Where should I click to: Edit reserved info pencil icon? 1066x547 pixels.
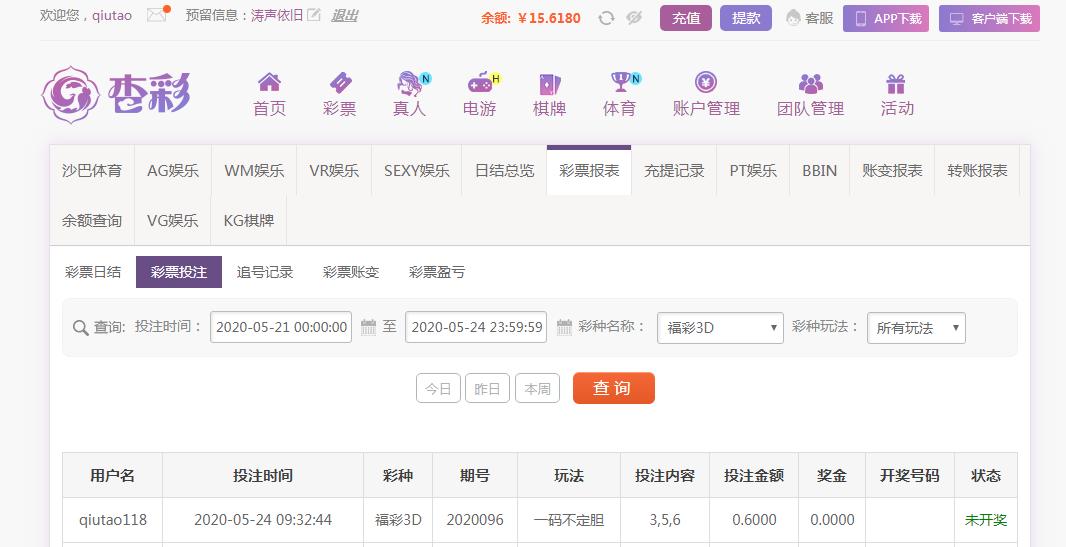point(313,15)
